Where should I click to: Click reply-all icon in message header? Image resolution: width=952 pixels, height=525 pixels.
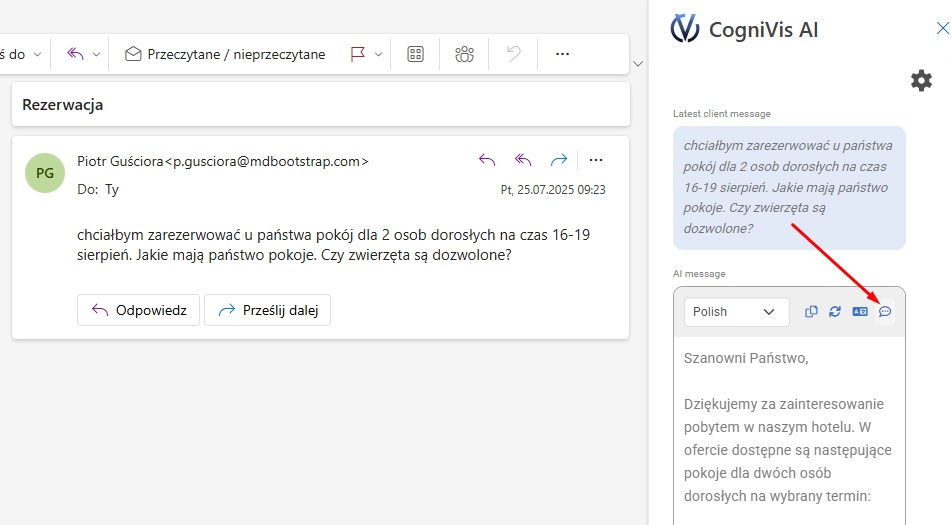click(522, 160)
